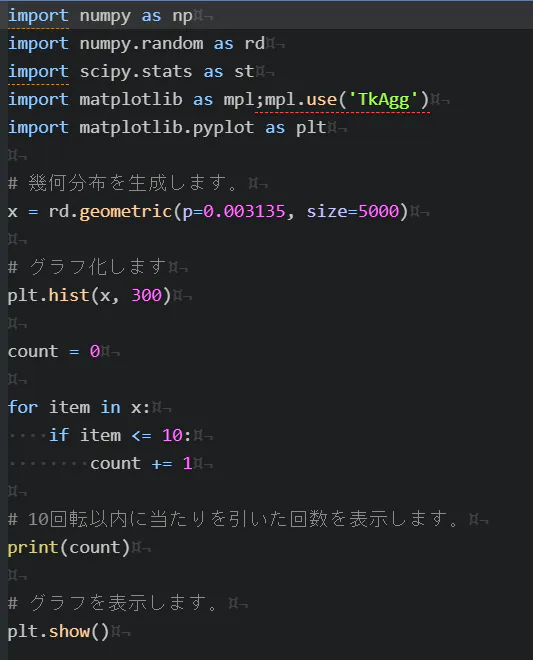Click the number 10 in the if condition
The image size is (533, 660).
tap(172, 435)
